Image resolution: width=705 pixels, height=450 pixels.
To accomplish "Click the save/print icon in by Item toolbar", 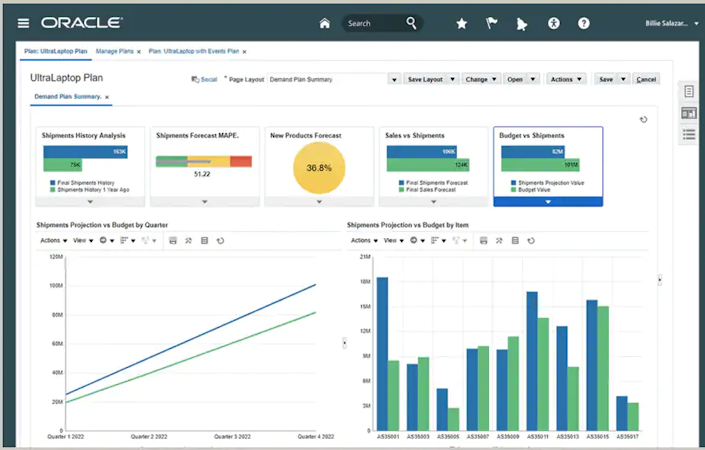I will tap(483, 241).
